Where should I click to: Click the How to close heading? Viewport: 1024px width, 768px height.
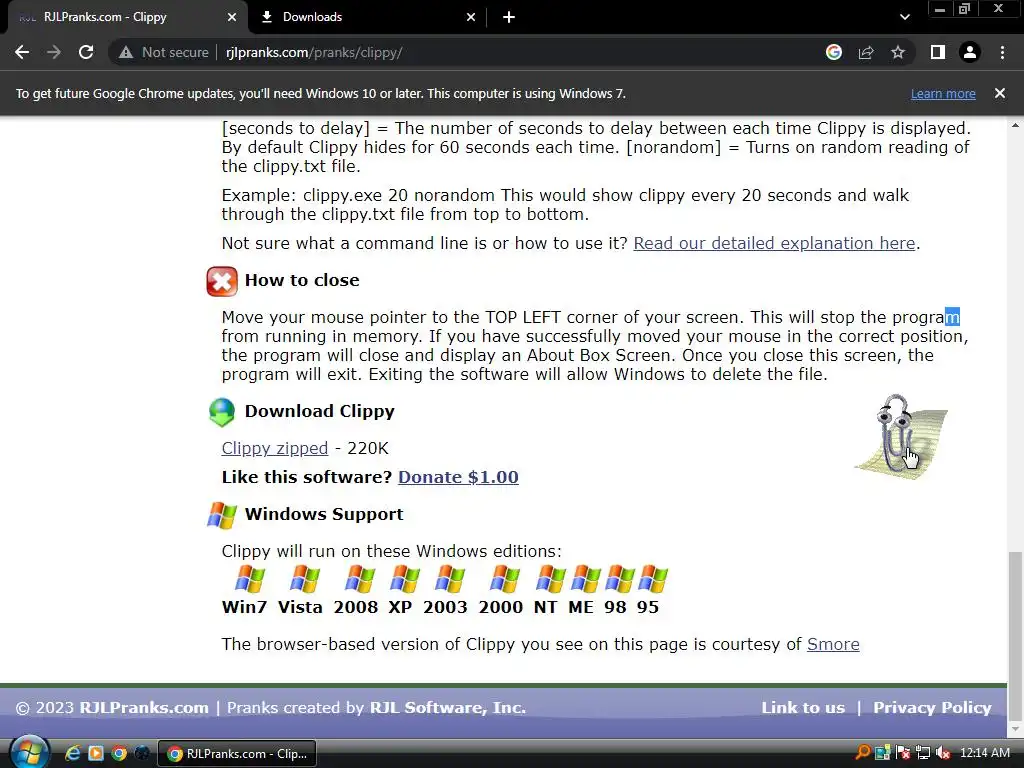pos(302,280)
